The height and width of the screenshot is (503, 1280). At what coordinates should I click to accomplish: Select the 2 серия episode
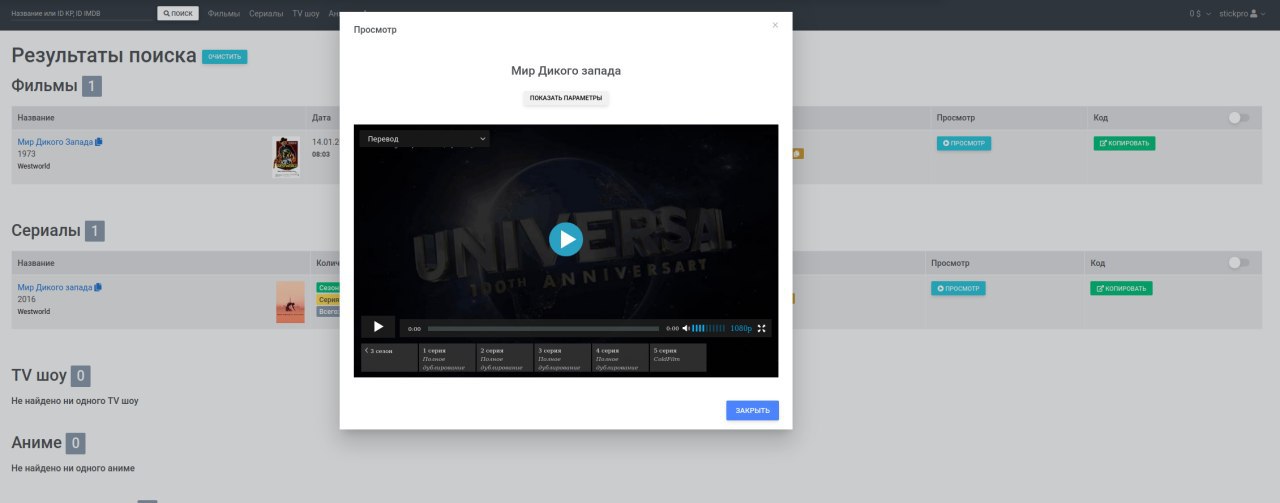(505, 357)
